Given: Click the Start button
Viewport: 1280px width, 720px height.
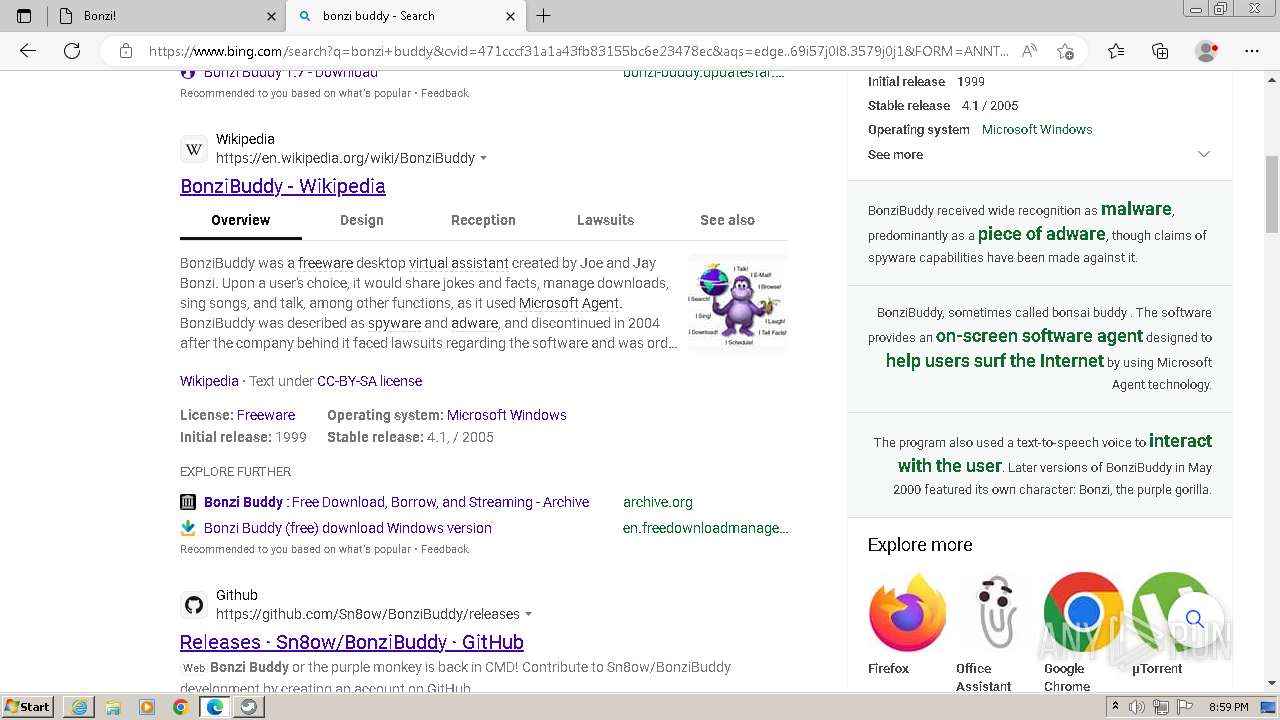Looking at the screenshot, I should point(27,707).
